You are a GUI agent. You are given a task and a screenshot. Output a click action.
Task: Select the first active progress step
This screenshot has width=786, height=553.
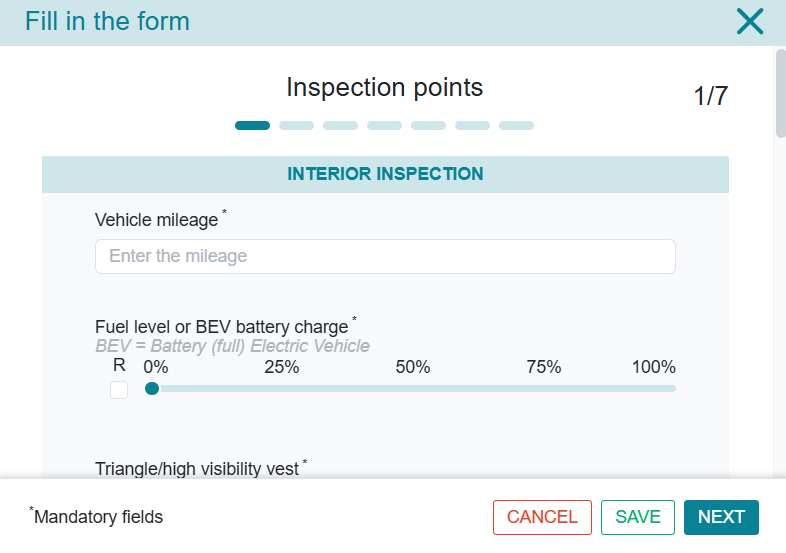(252, 126)
